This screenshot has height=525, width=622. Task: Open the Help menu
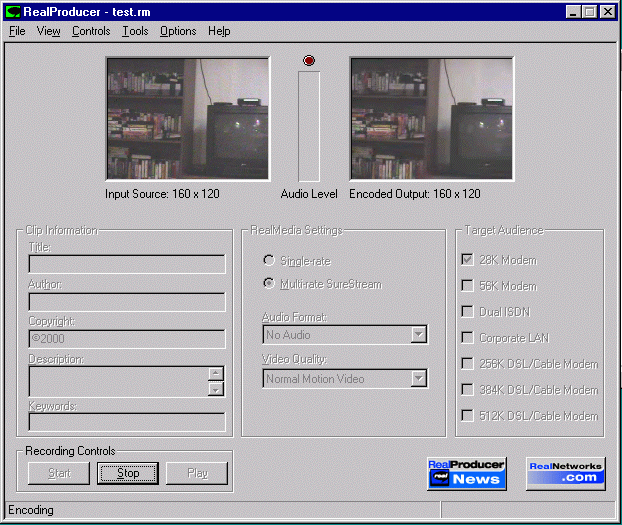[219, 31]
